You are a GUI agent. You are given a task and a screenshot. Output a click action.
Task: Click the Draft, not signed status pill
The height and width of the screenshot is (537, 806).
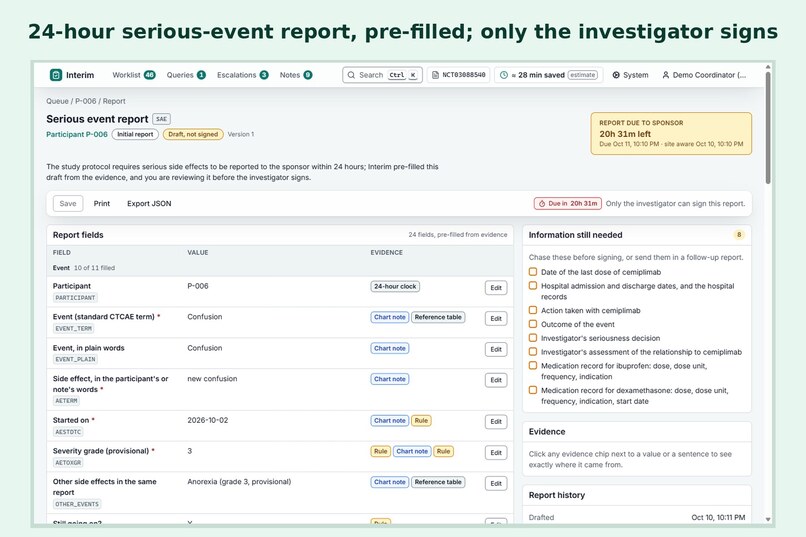193,134
